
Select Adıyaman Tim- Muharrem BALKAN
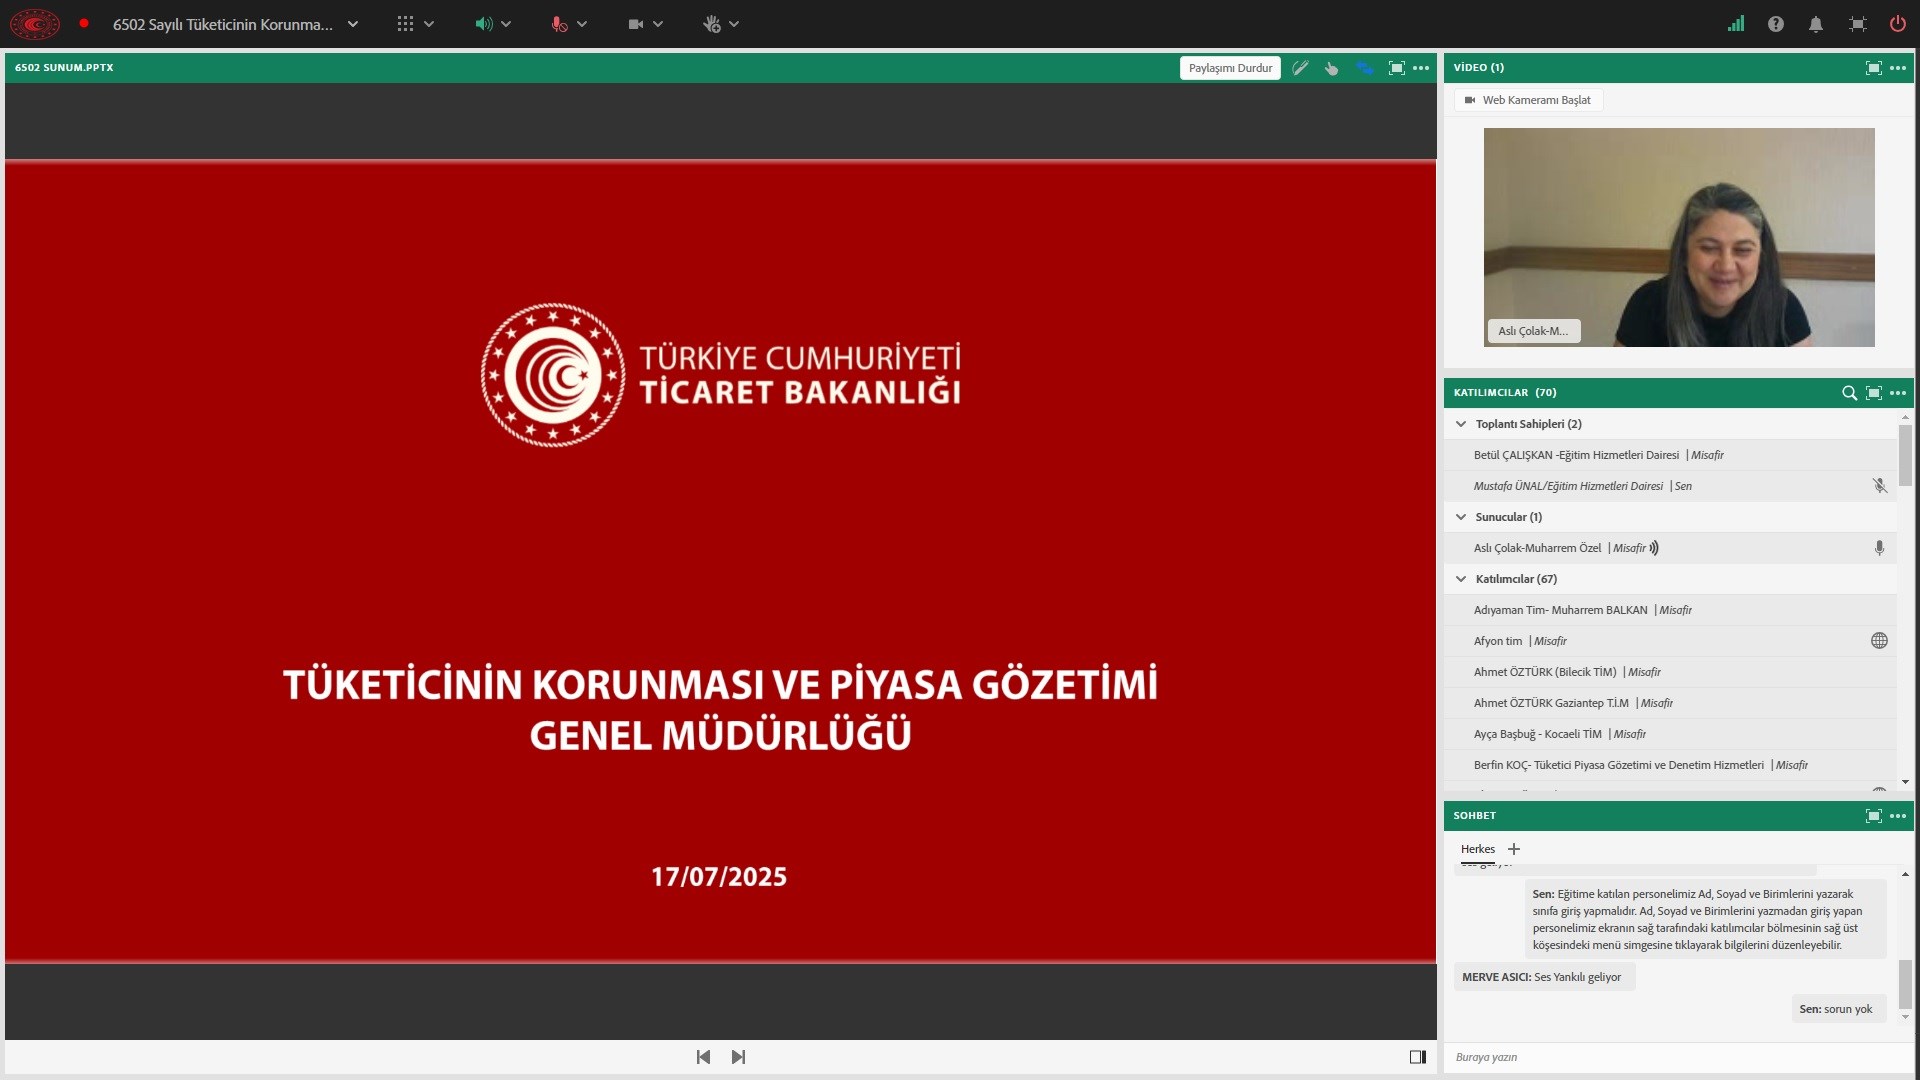[1670, 610]
